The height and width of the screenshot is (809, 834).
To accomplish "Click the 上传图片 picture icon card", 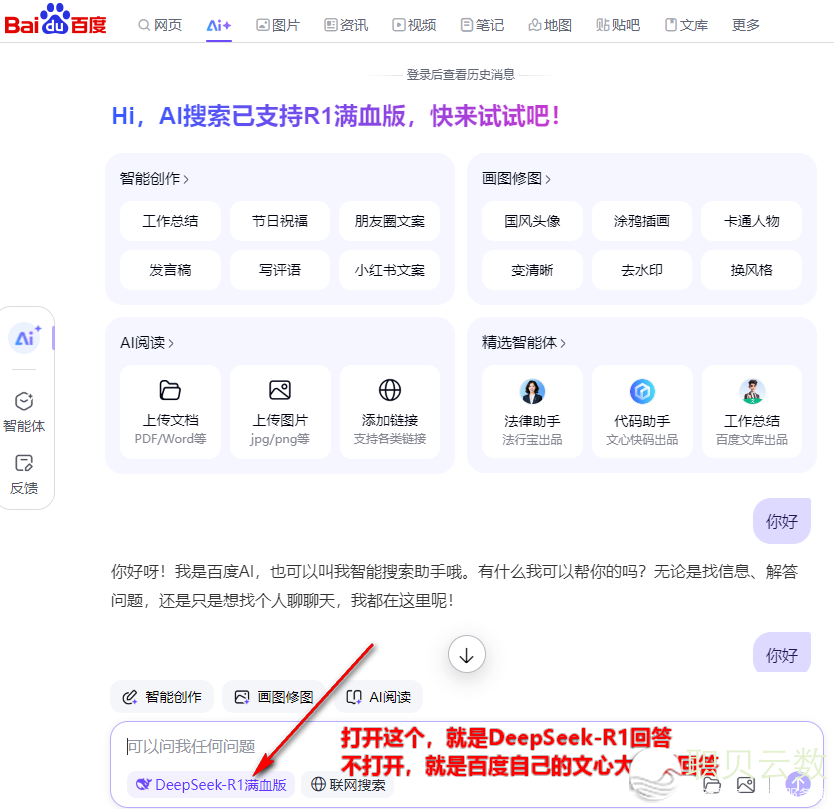I will 280,412.
